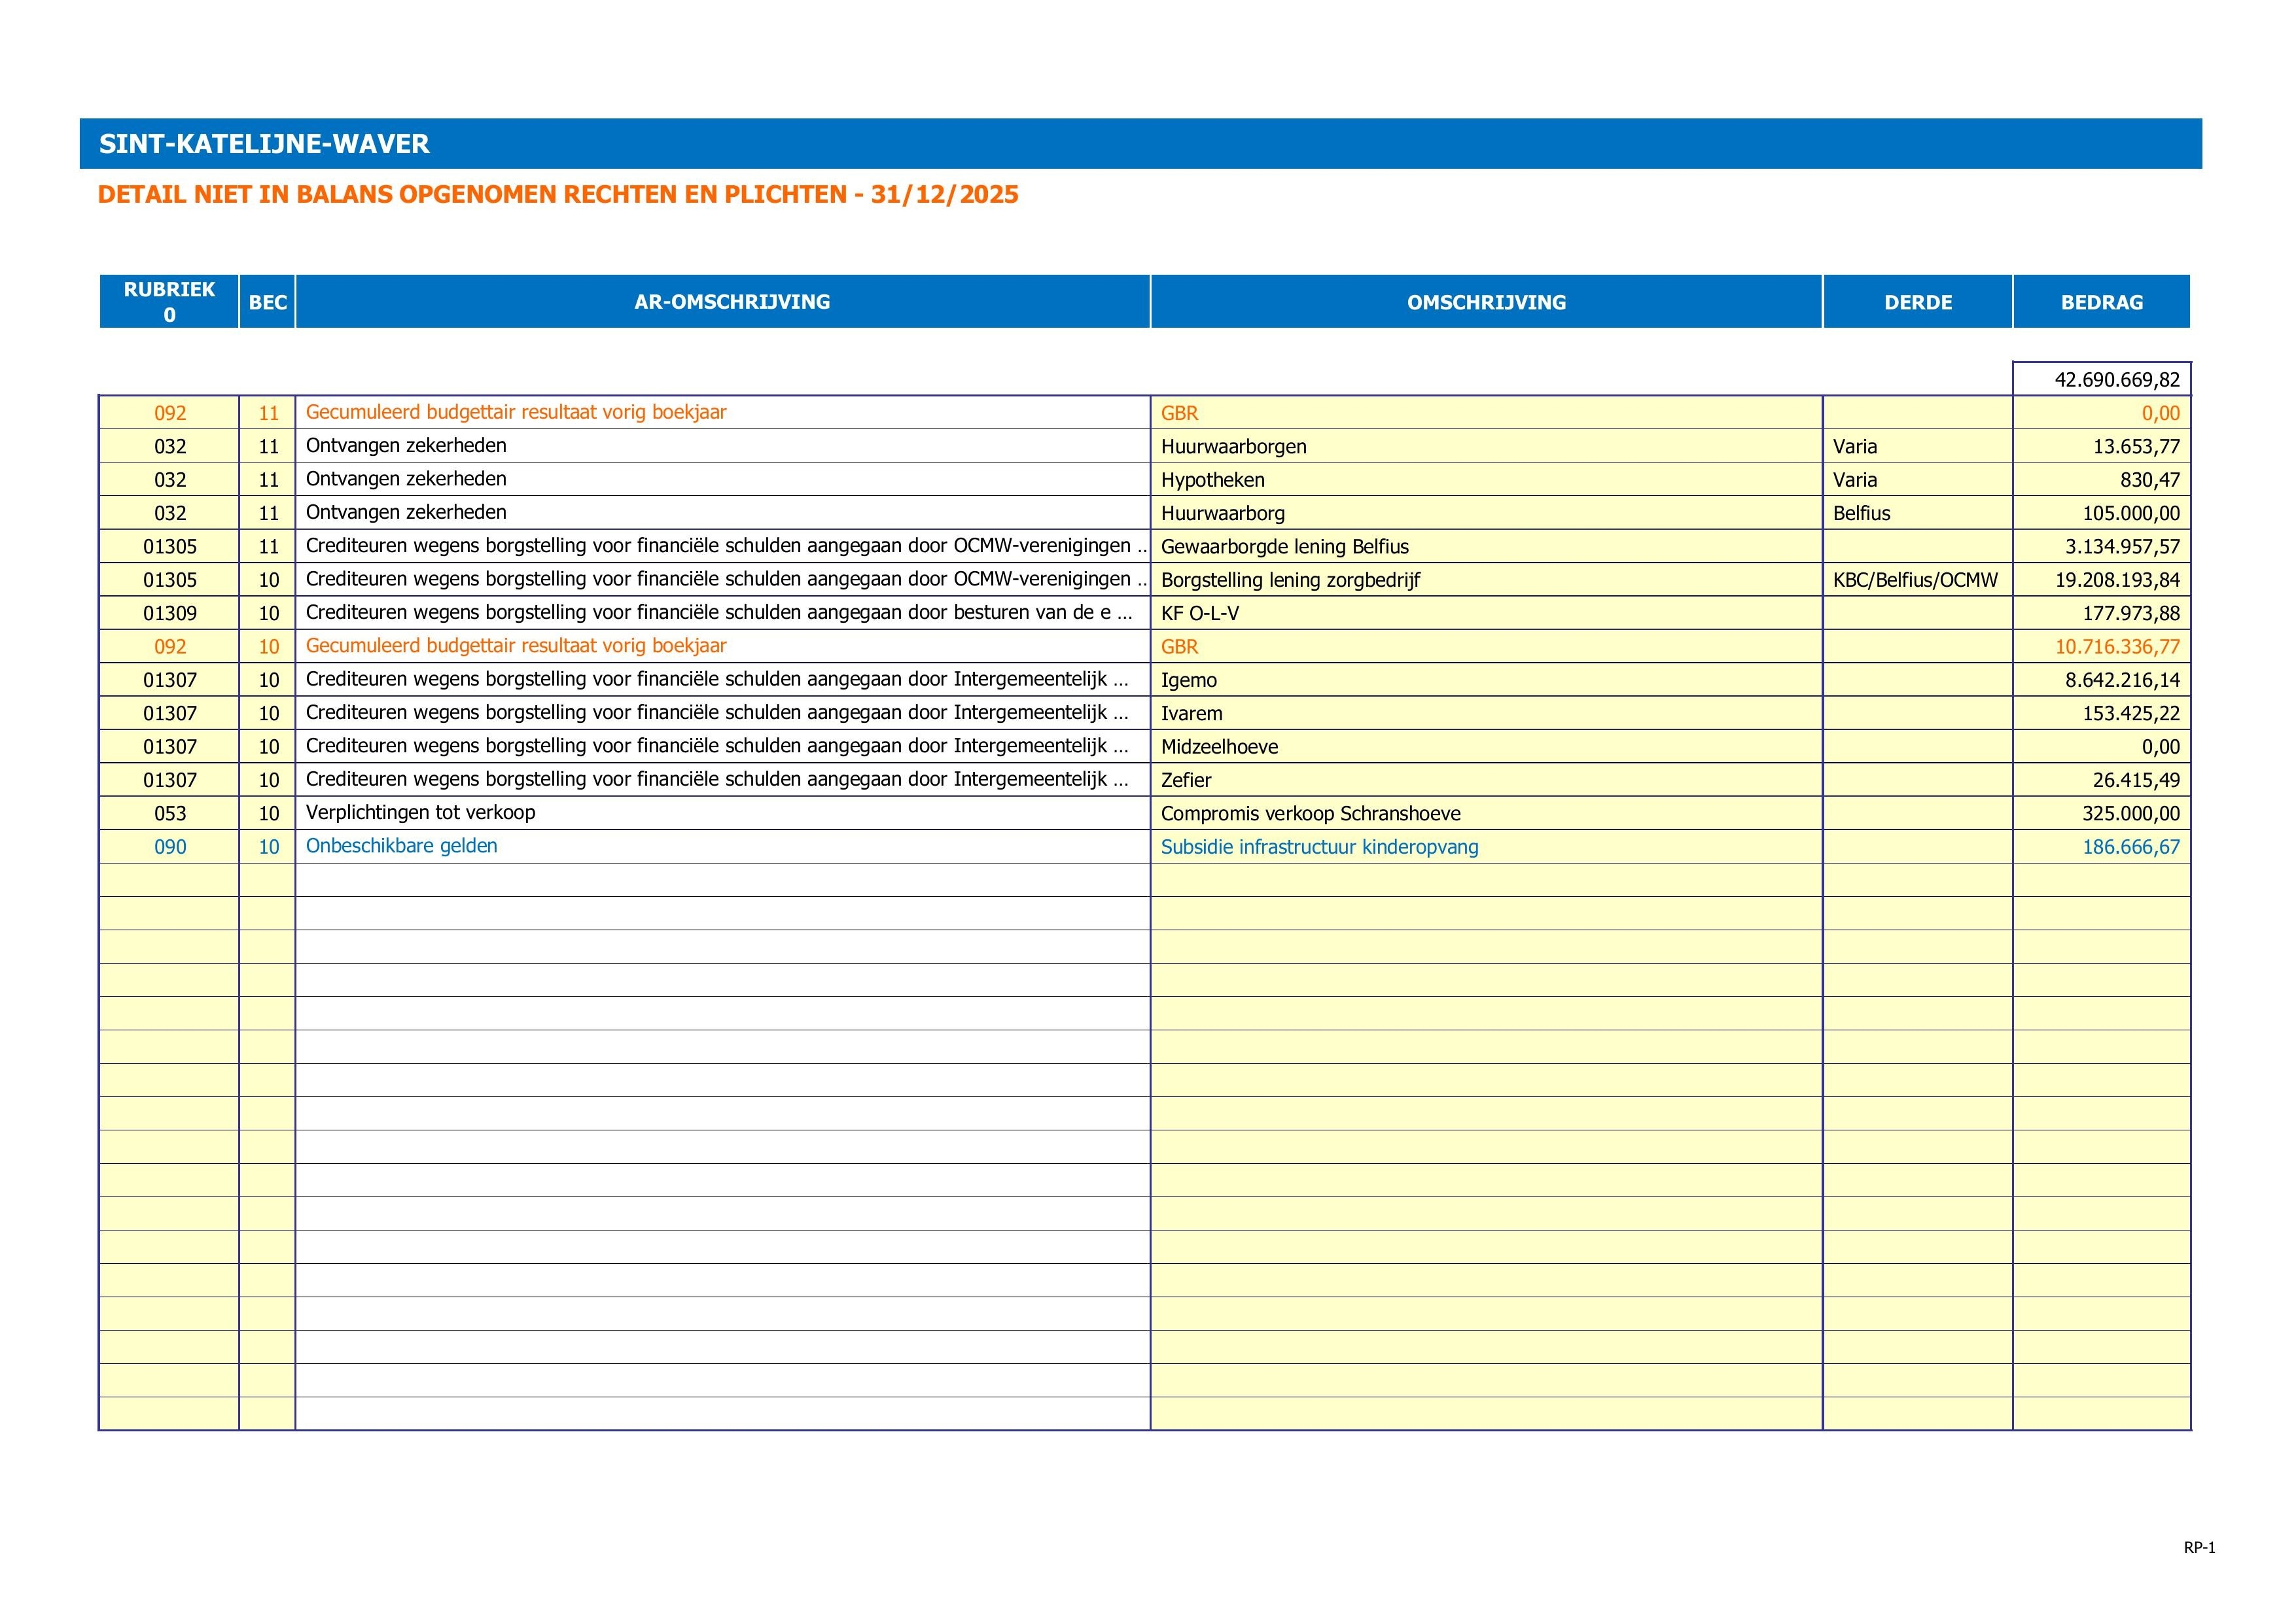Select the orange report title dated 31/12/2025

(558, 194)
